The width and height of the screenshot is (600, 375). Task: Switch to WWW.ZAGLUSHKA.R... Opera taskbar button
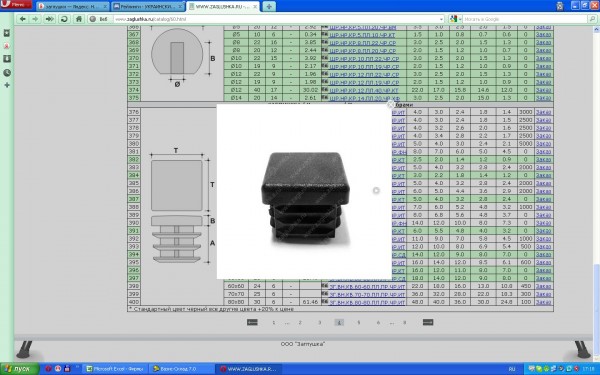248,369
